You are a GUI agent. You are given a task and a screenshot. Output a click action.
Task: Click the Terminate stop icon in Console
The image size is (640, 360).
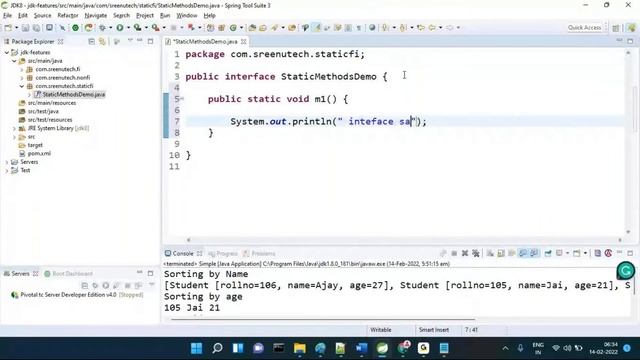tap(454, 253)
